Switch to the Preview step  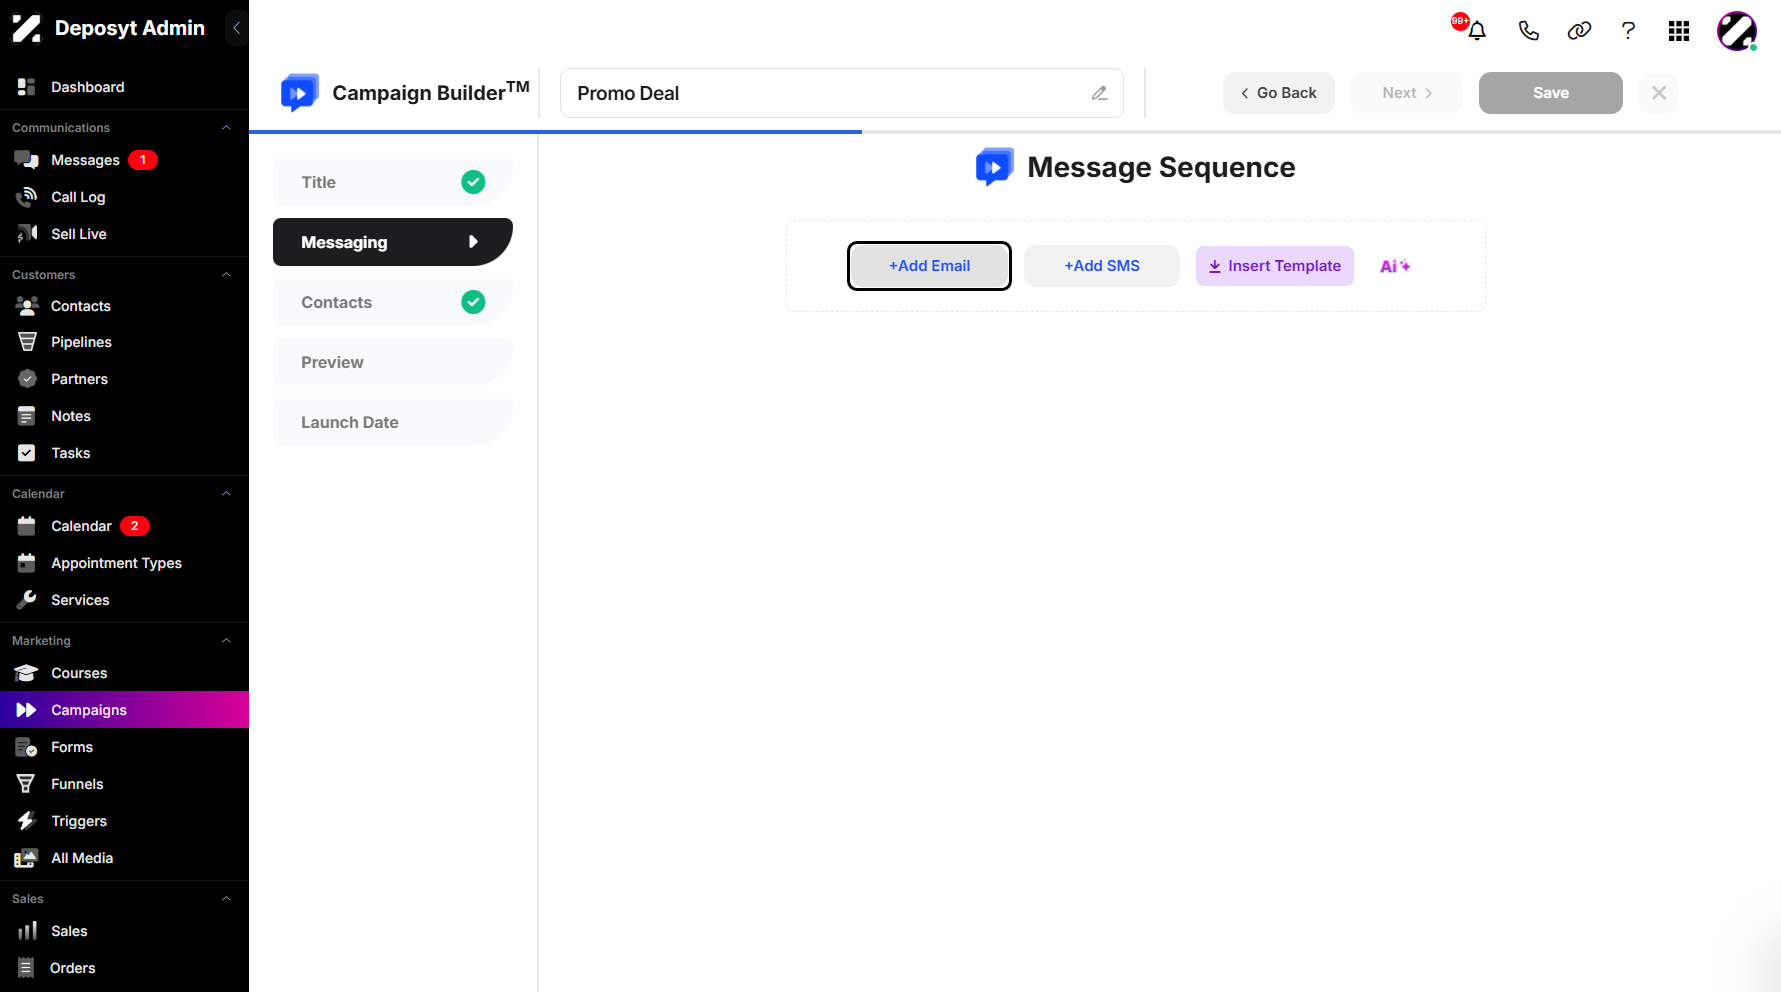click(x=392, y=362)
